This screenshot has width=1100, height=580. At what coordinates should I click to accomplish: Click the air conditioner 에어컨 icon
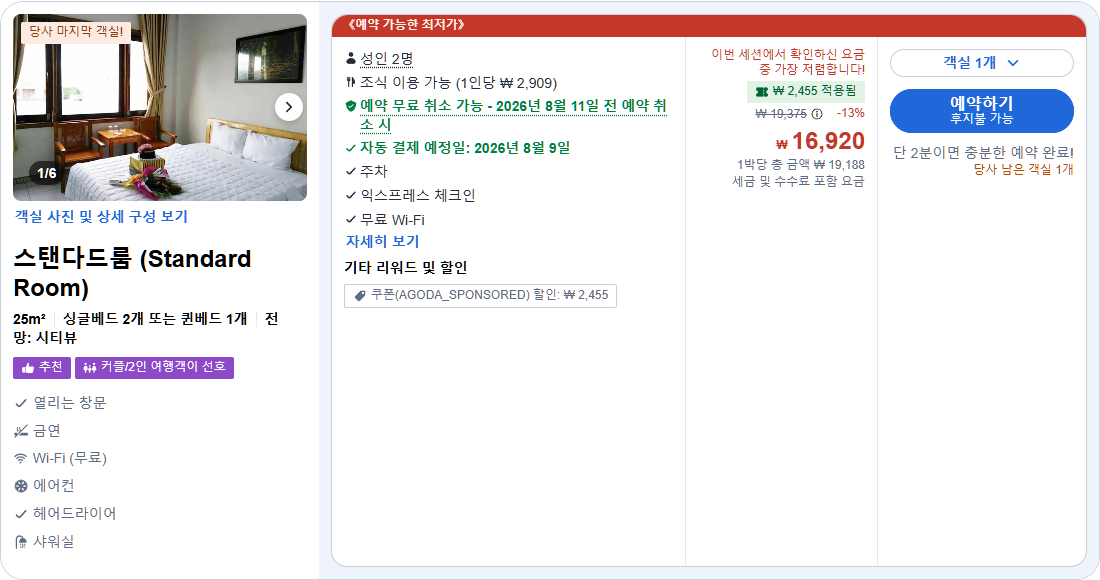(x=21, y=486)
